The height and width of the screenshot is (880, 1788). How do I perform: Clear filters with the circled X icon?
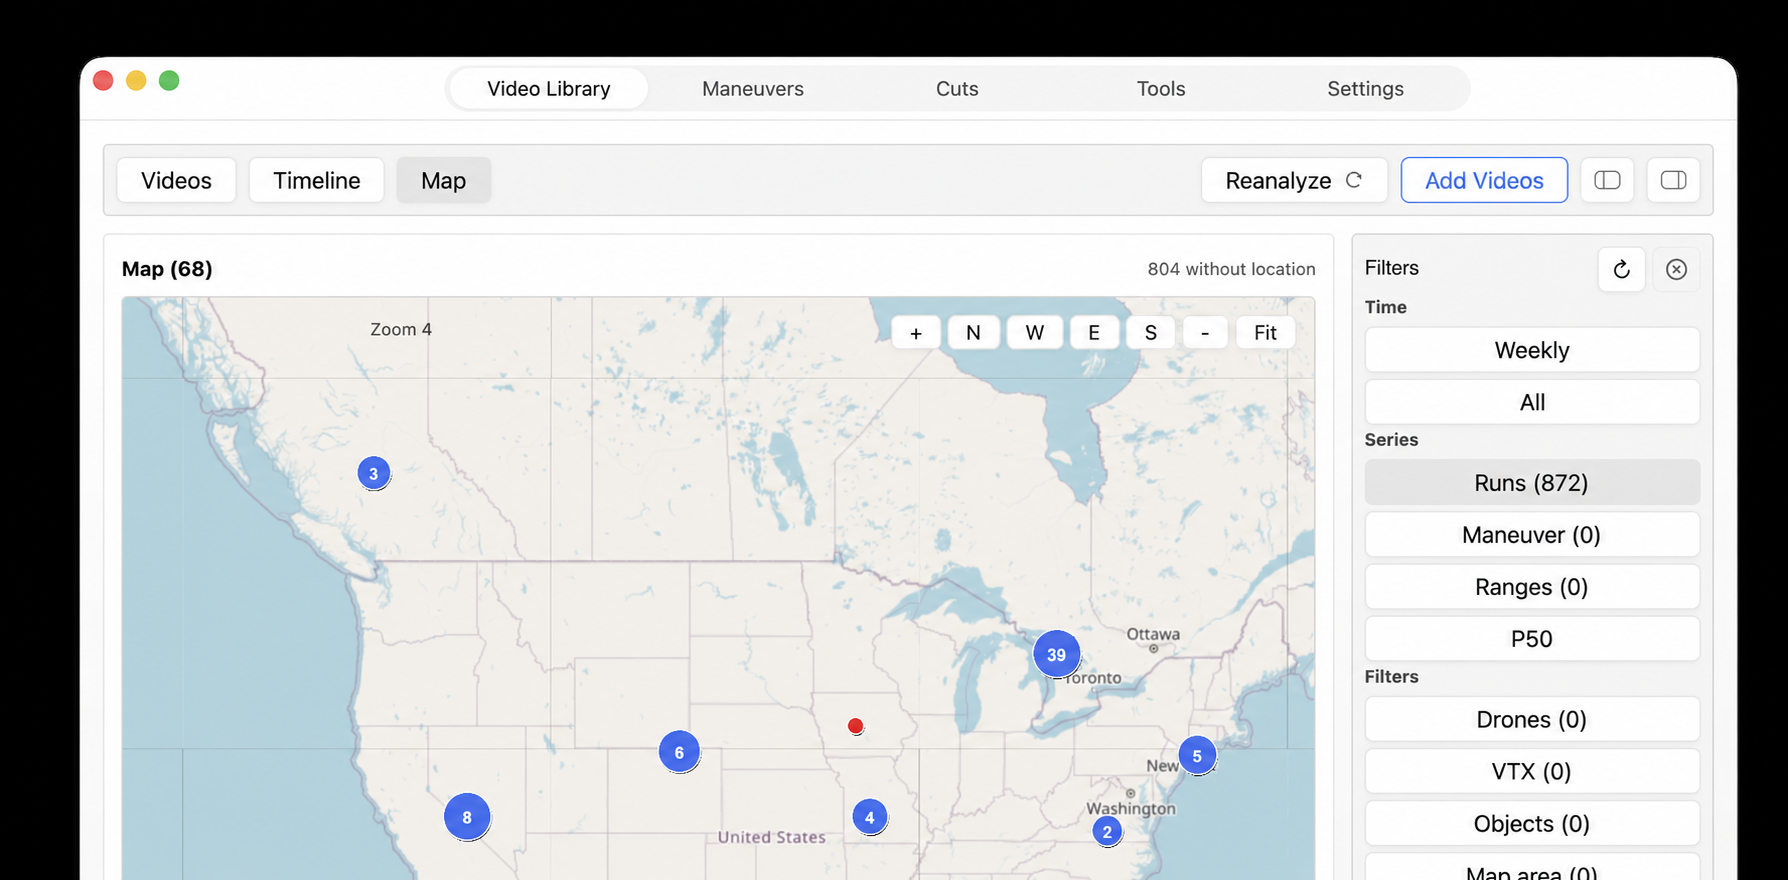tap(1676, 269)
